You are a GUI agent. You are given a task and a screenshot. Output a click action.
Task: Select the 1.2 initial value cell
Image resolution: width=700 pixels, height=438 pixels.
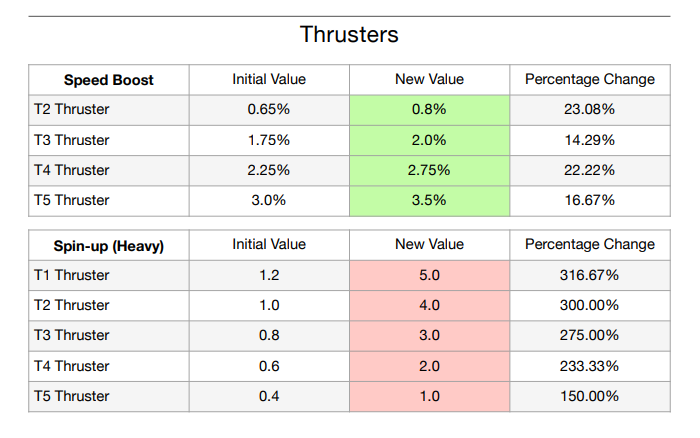tap(269, 275)
